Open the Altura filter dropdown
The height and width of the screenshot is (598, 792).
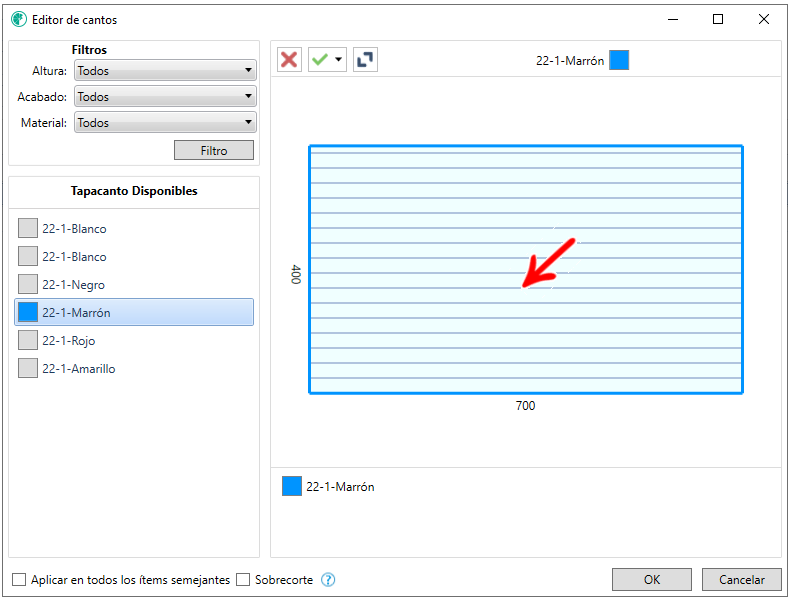coord(165,70)
